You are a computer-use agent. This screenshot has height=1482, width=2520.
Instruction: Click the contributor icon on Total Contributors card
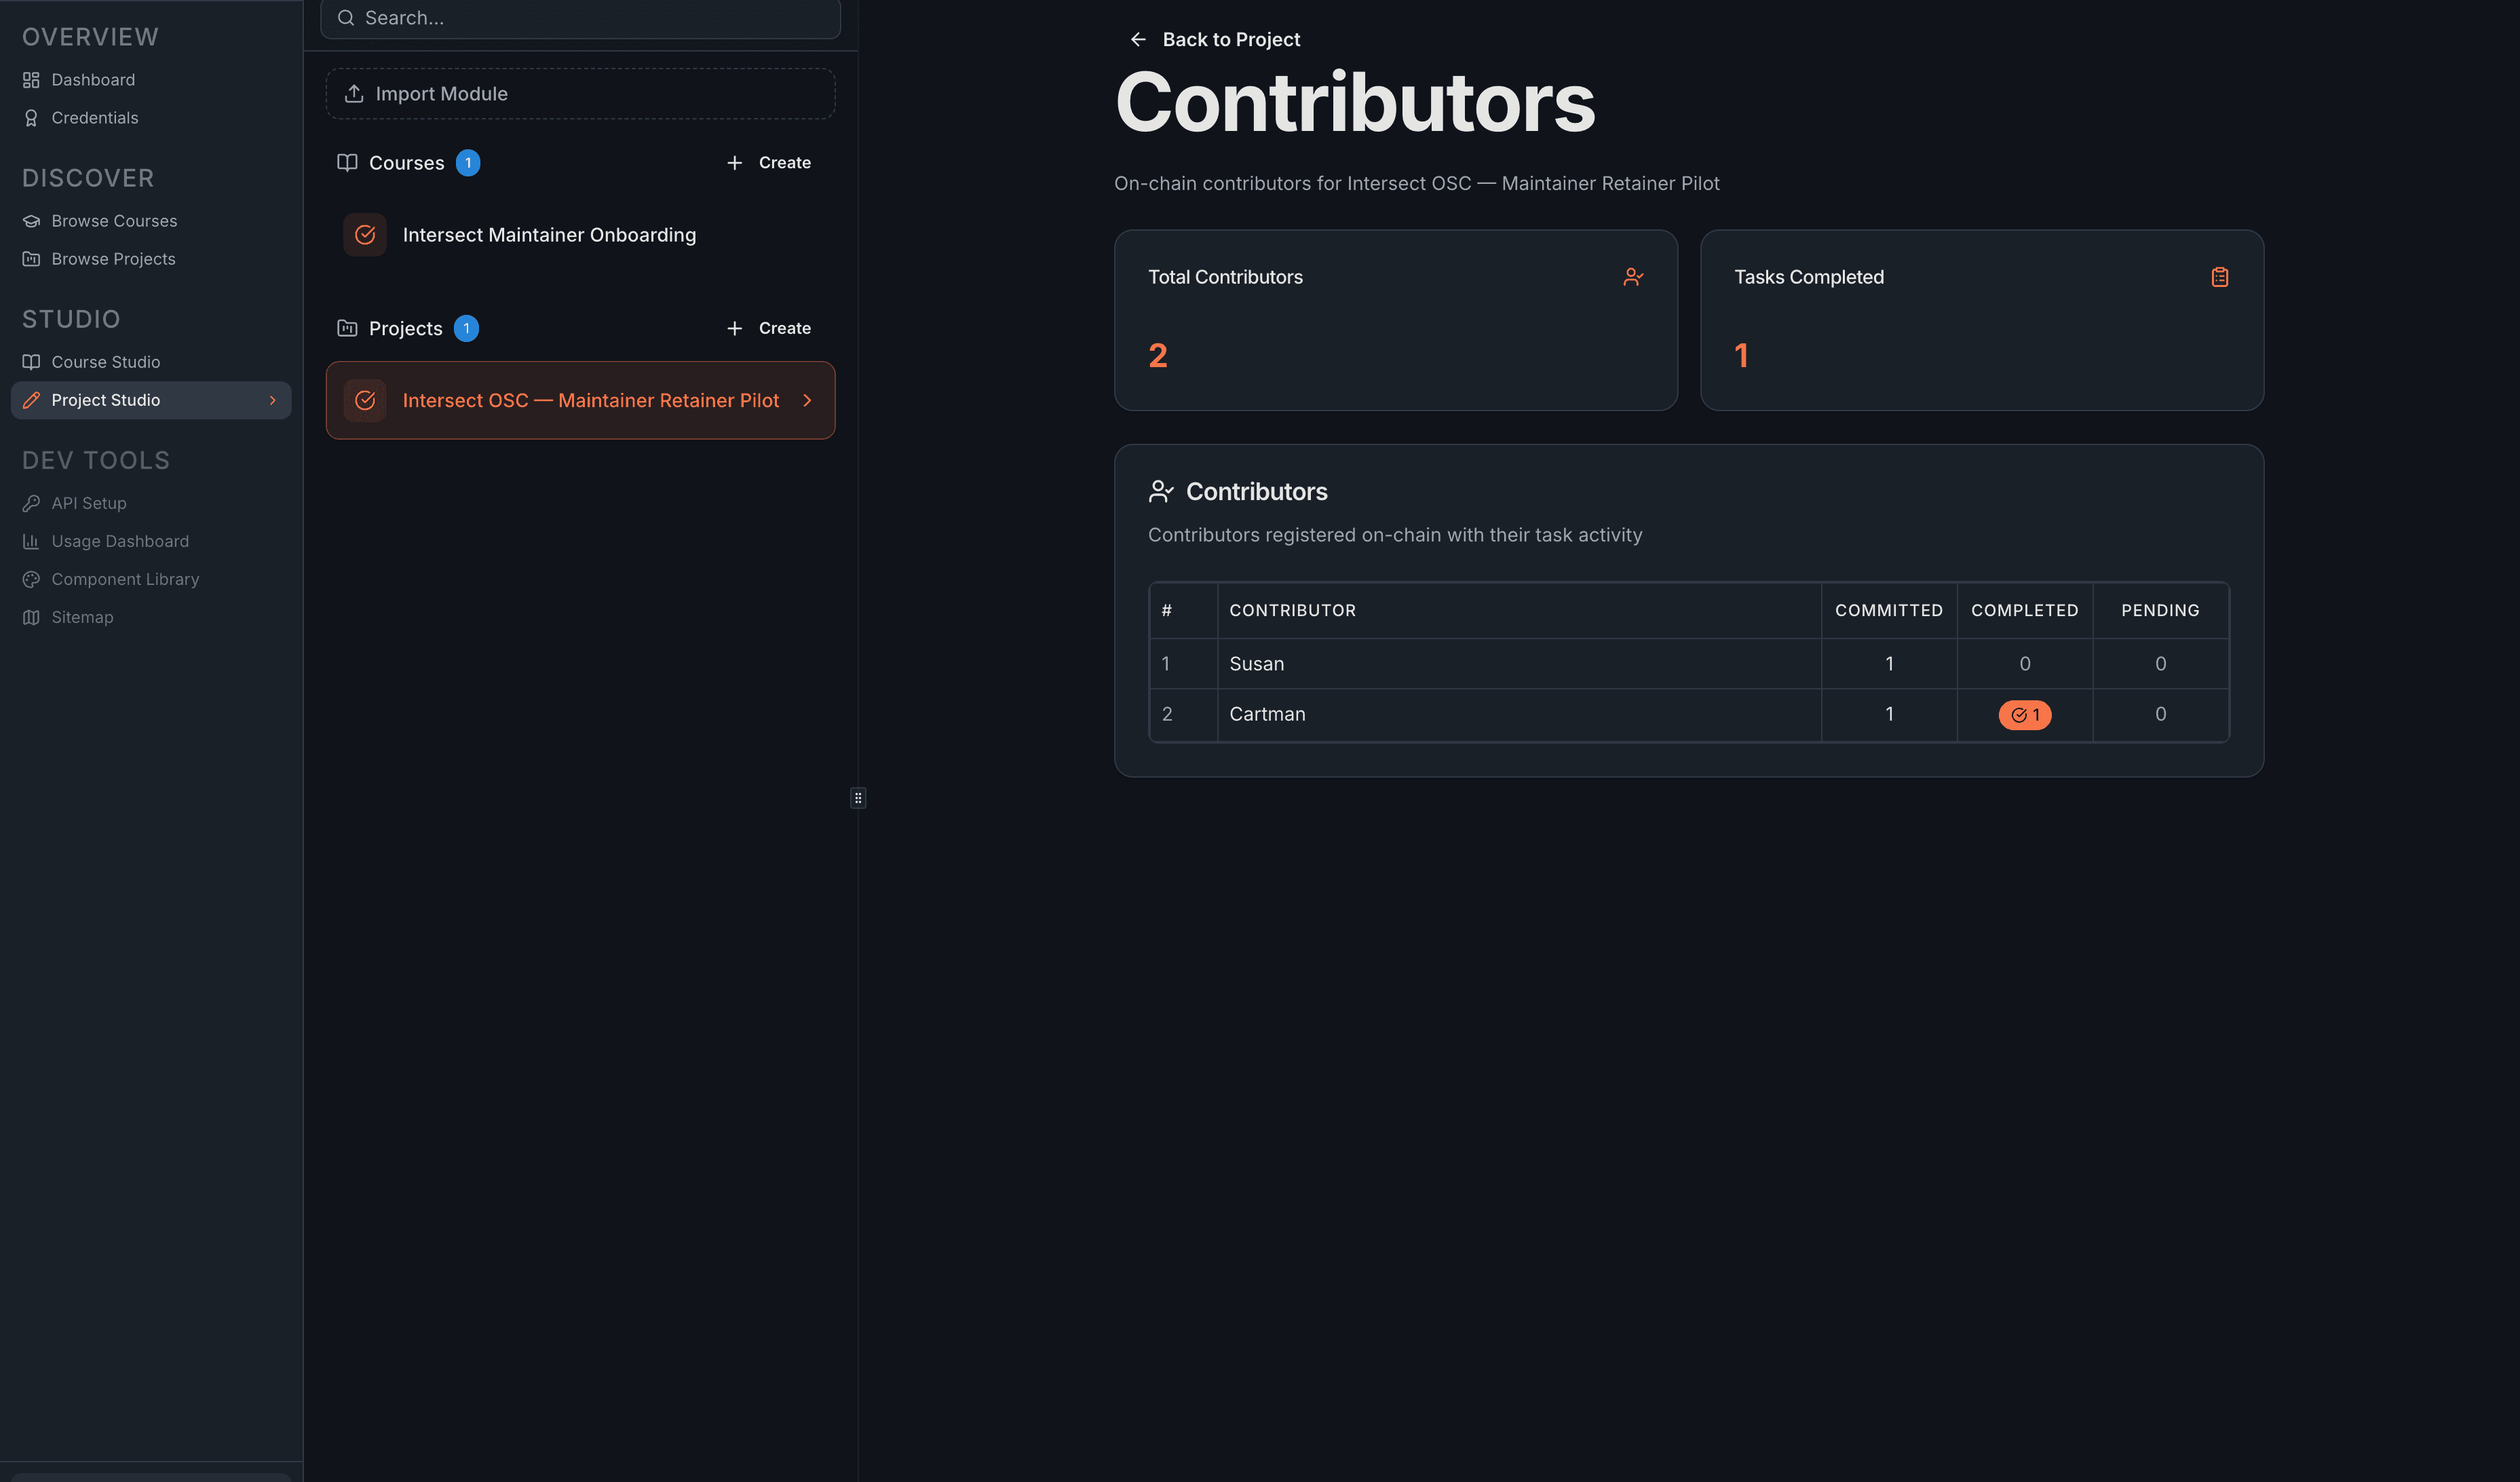tap(1633, 277)
